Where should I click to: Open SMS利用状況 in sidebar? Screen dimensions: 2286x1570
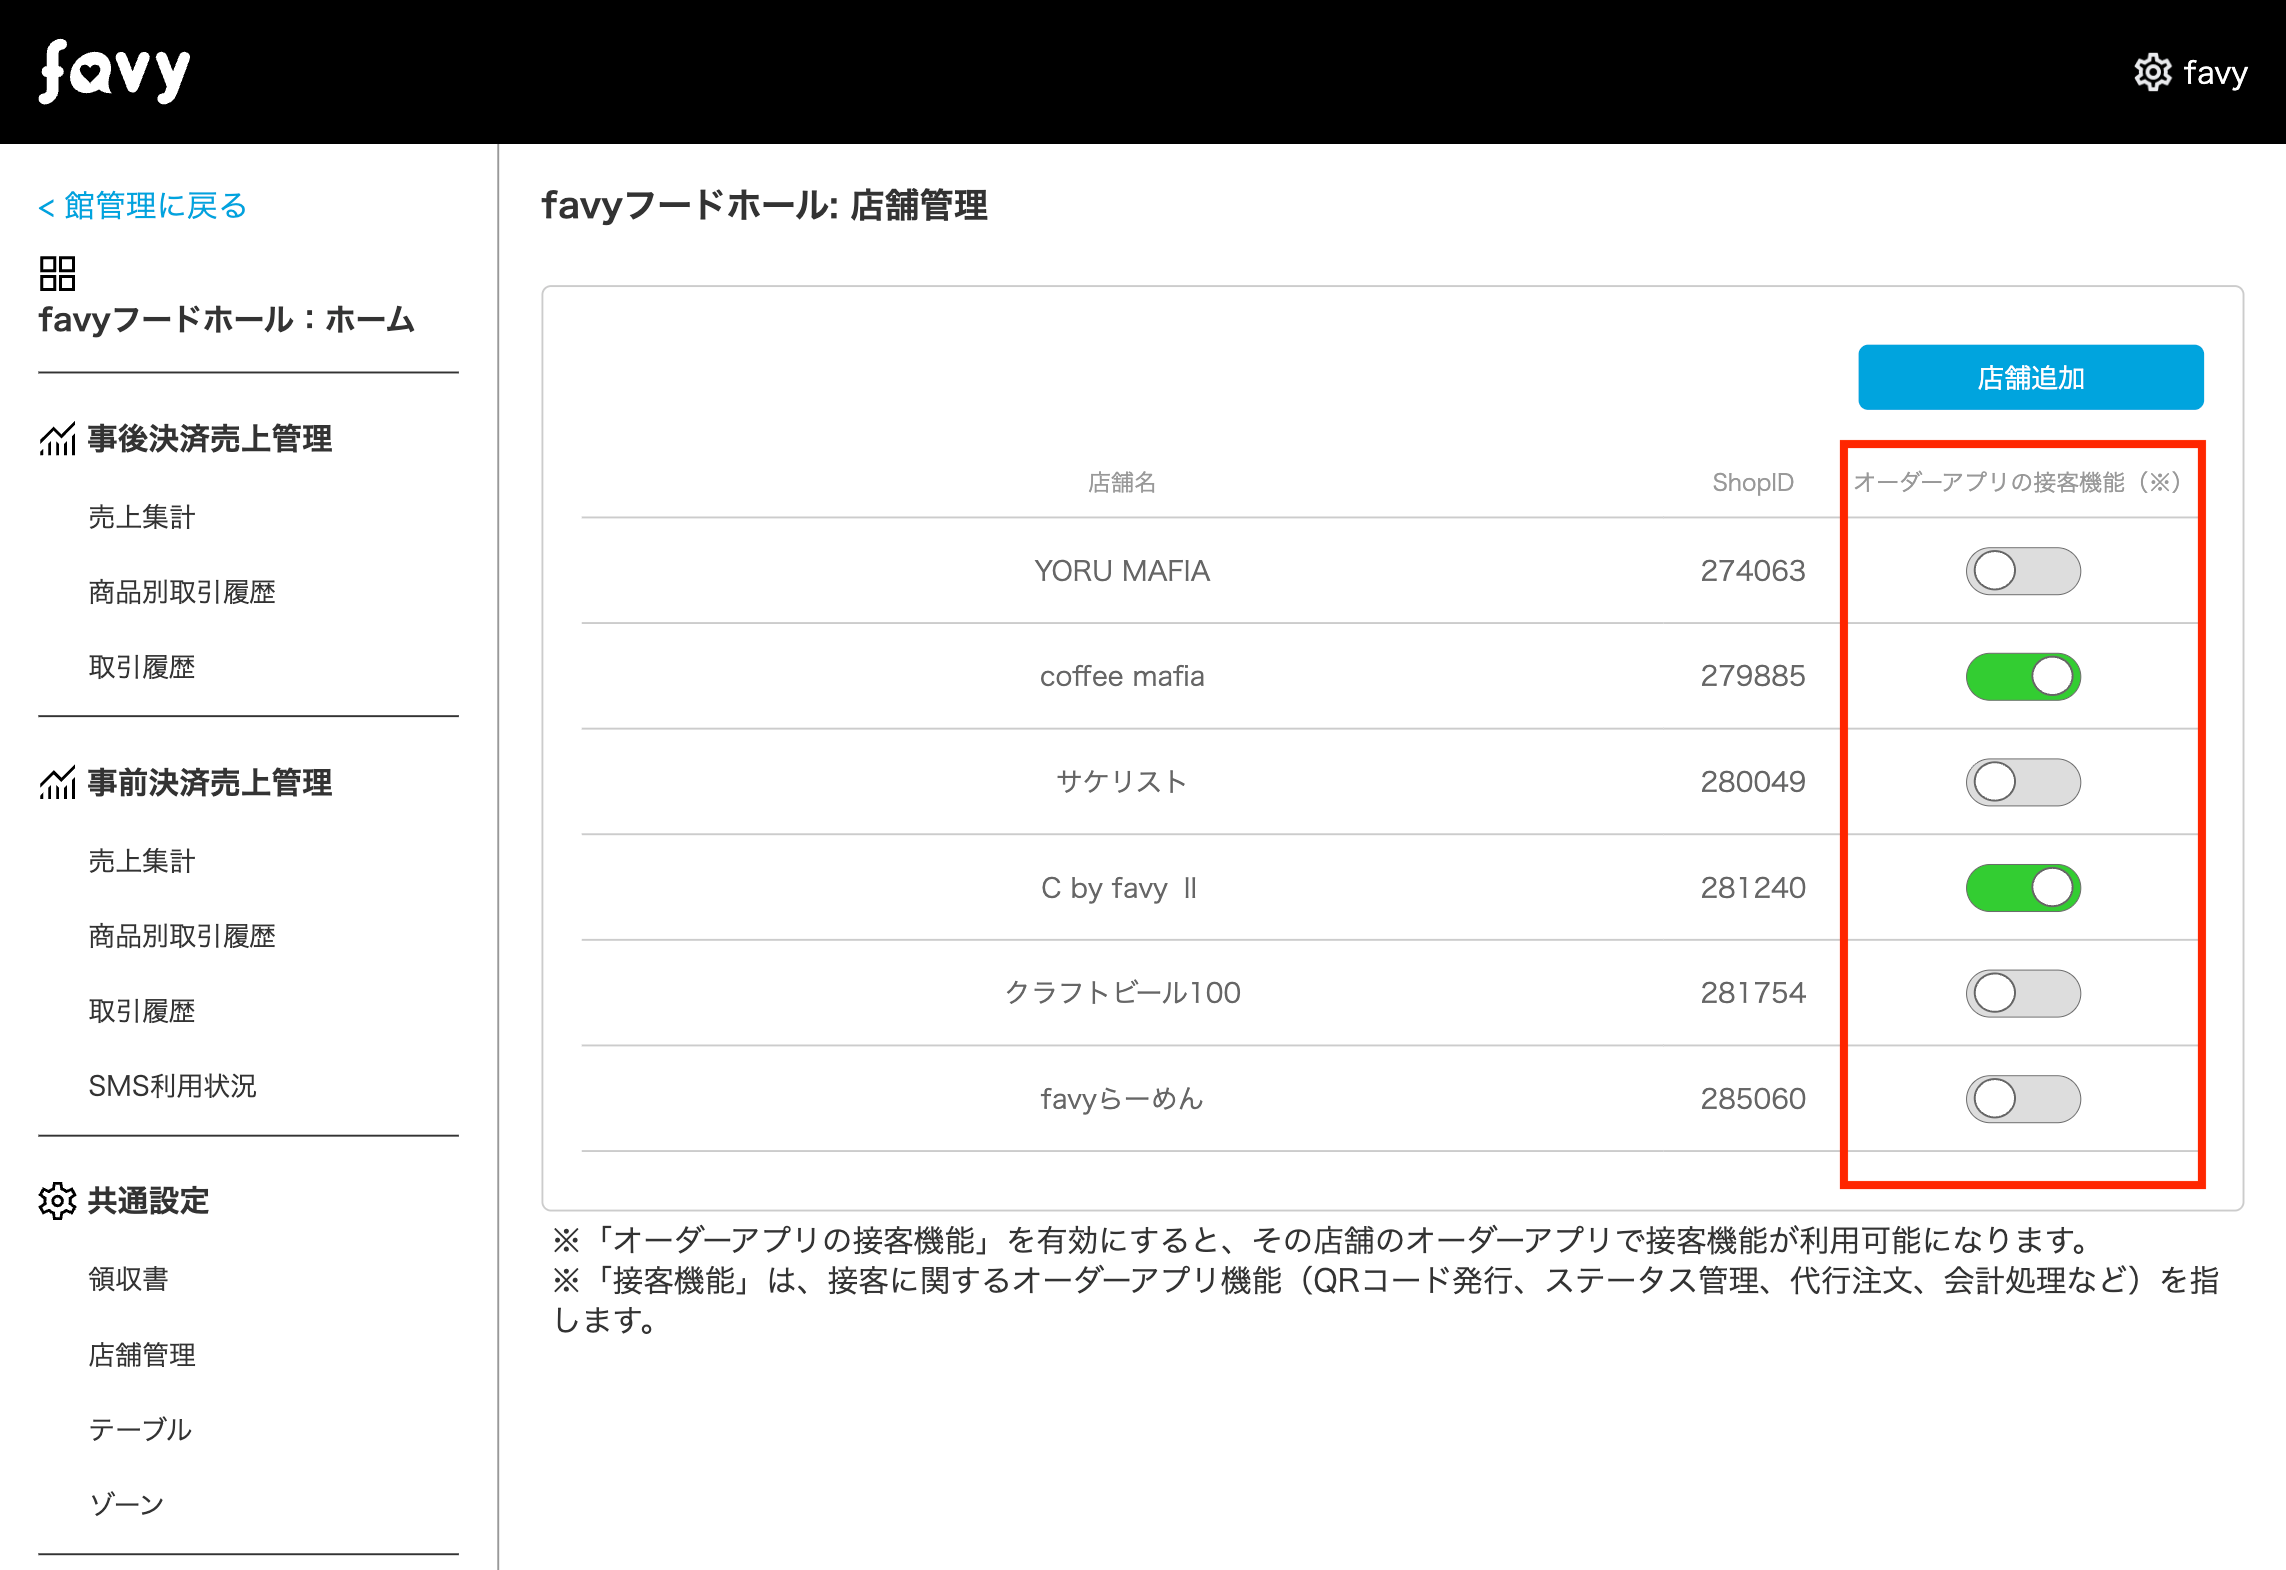pyautogui.click(x=172, y=1086)
